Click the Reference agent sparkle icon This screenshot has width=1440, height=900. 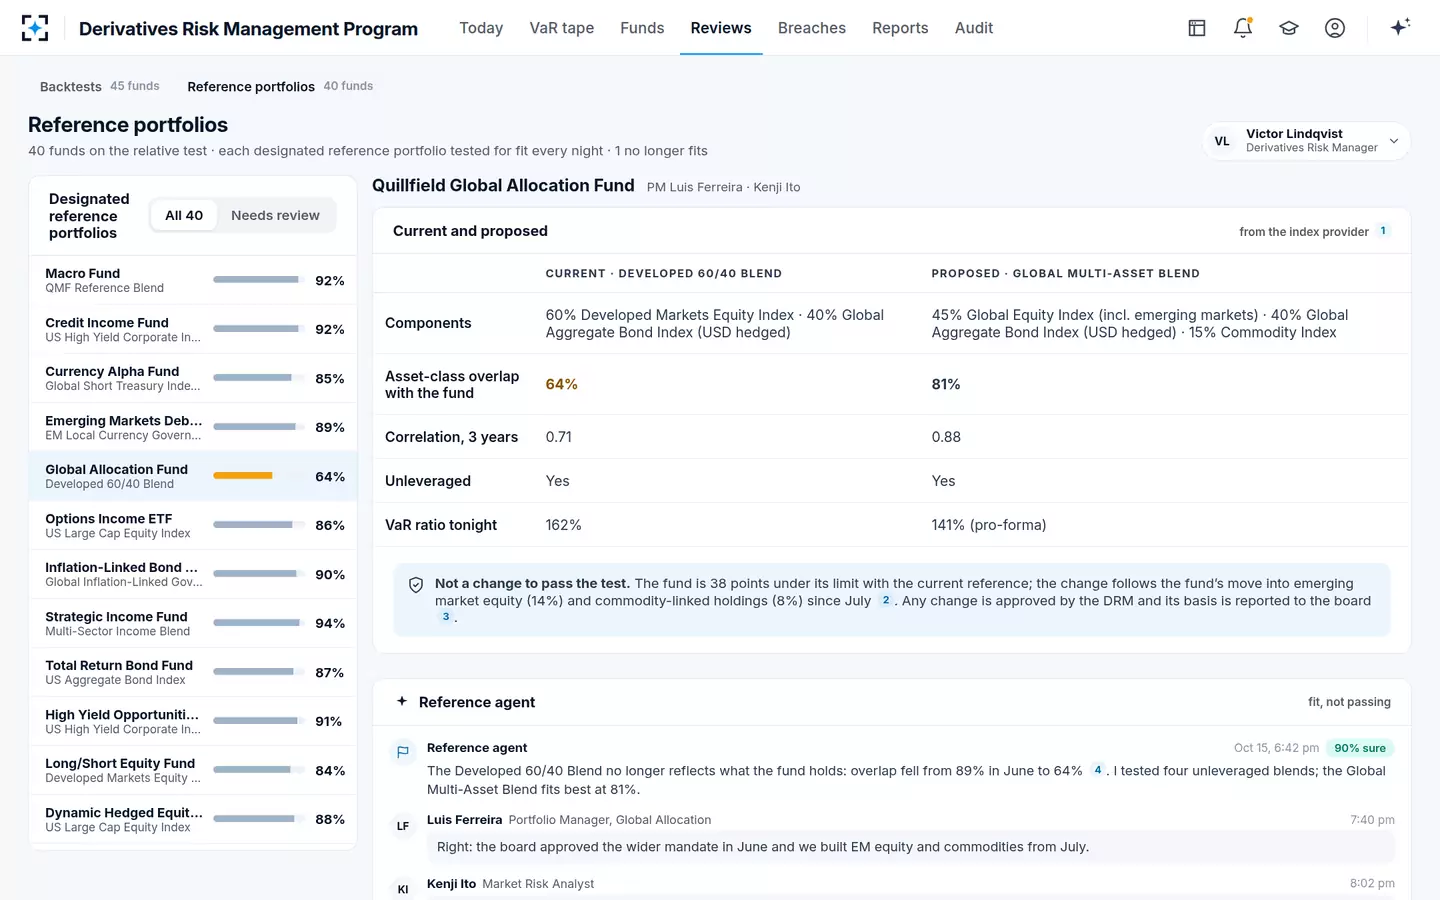coord(402,701)
